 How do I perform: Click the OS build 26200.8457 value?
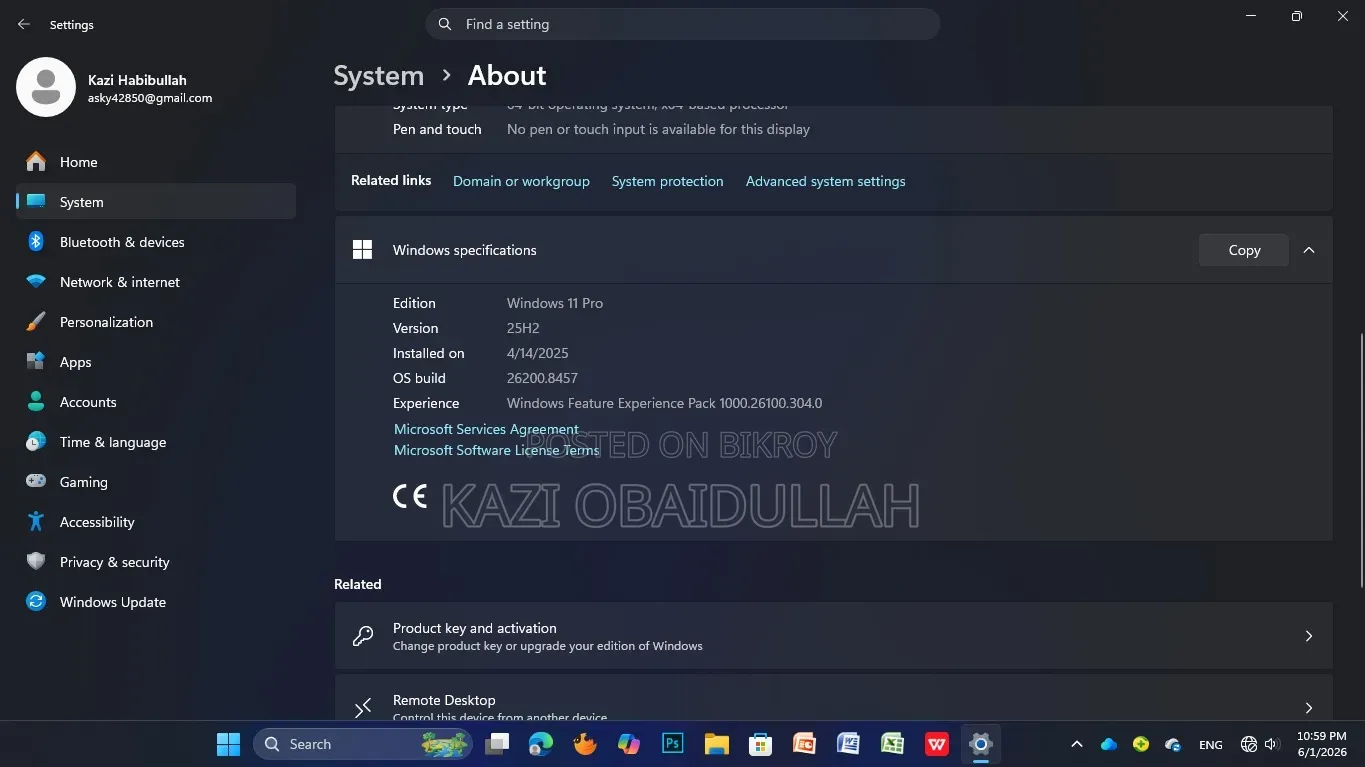[x=542, y=378]
